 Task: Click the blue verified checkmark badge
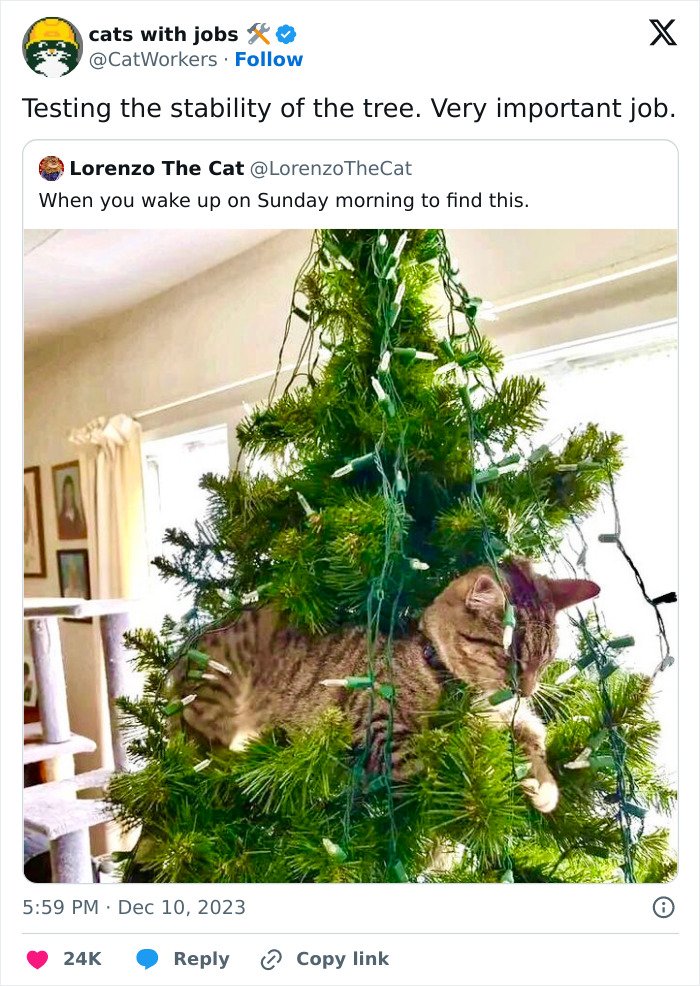pos(285,34)
